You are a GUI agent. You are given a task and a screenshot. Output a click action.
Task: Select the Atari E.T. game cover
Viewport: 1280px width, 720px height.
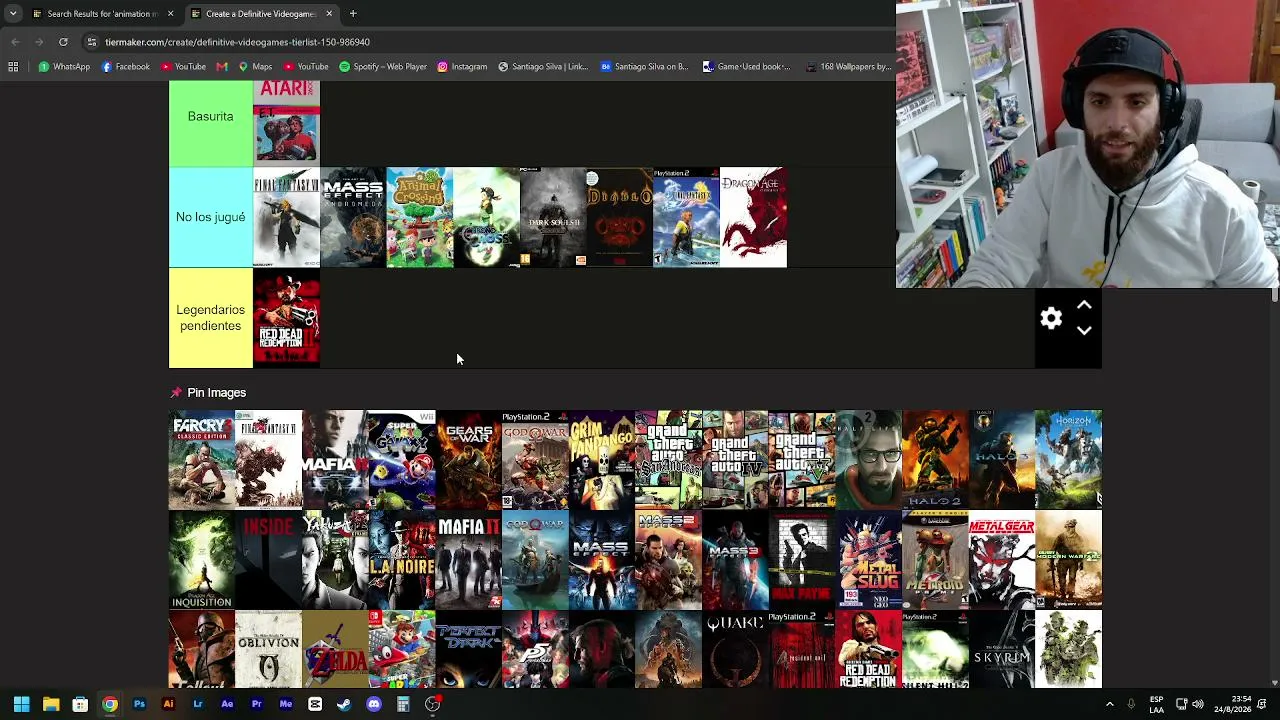[287, 122]
